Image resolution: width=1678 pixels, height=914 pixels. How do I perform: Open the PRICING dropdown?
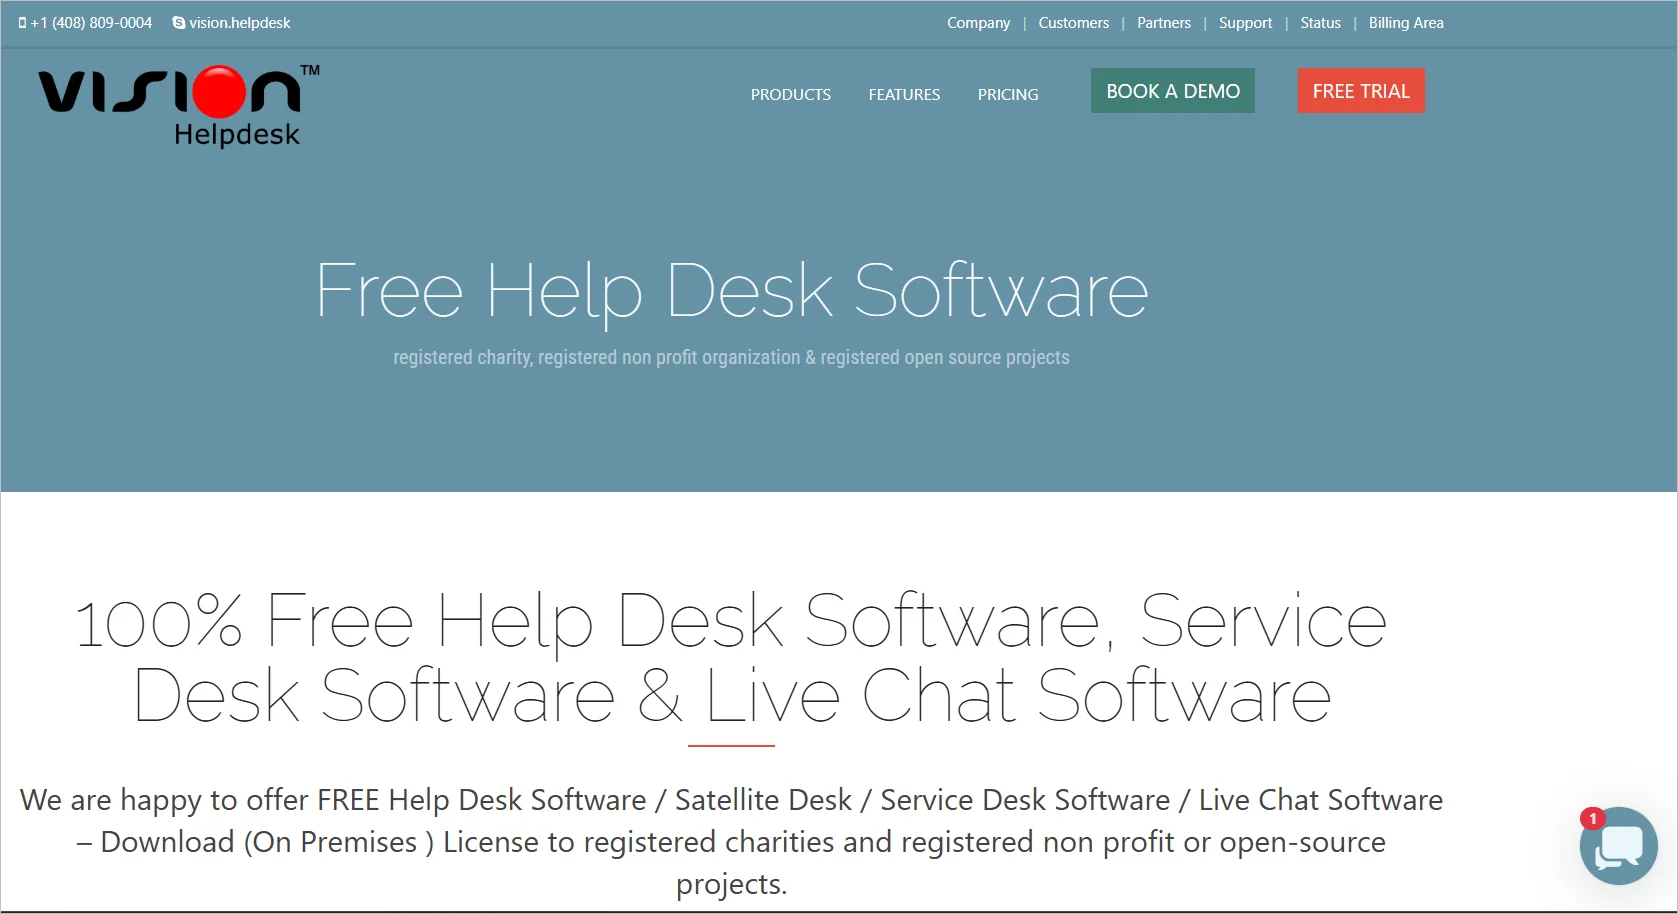(x=1008, y=94)
